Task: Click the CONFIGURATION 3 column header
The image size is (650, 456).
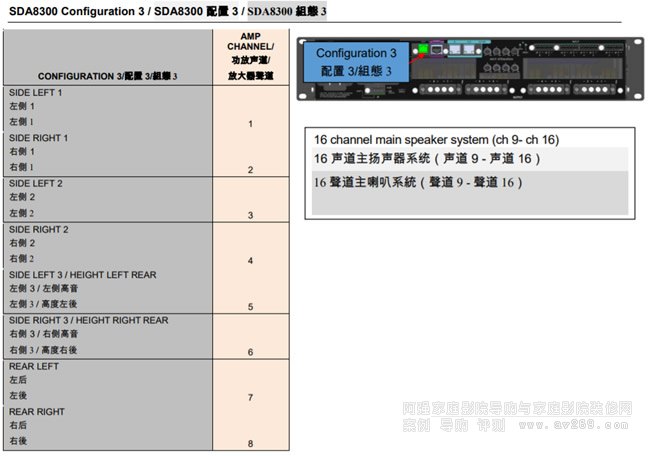Action: click(x=107, y=76)
